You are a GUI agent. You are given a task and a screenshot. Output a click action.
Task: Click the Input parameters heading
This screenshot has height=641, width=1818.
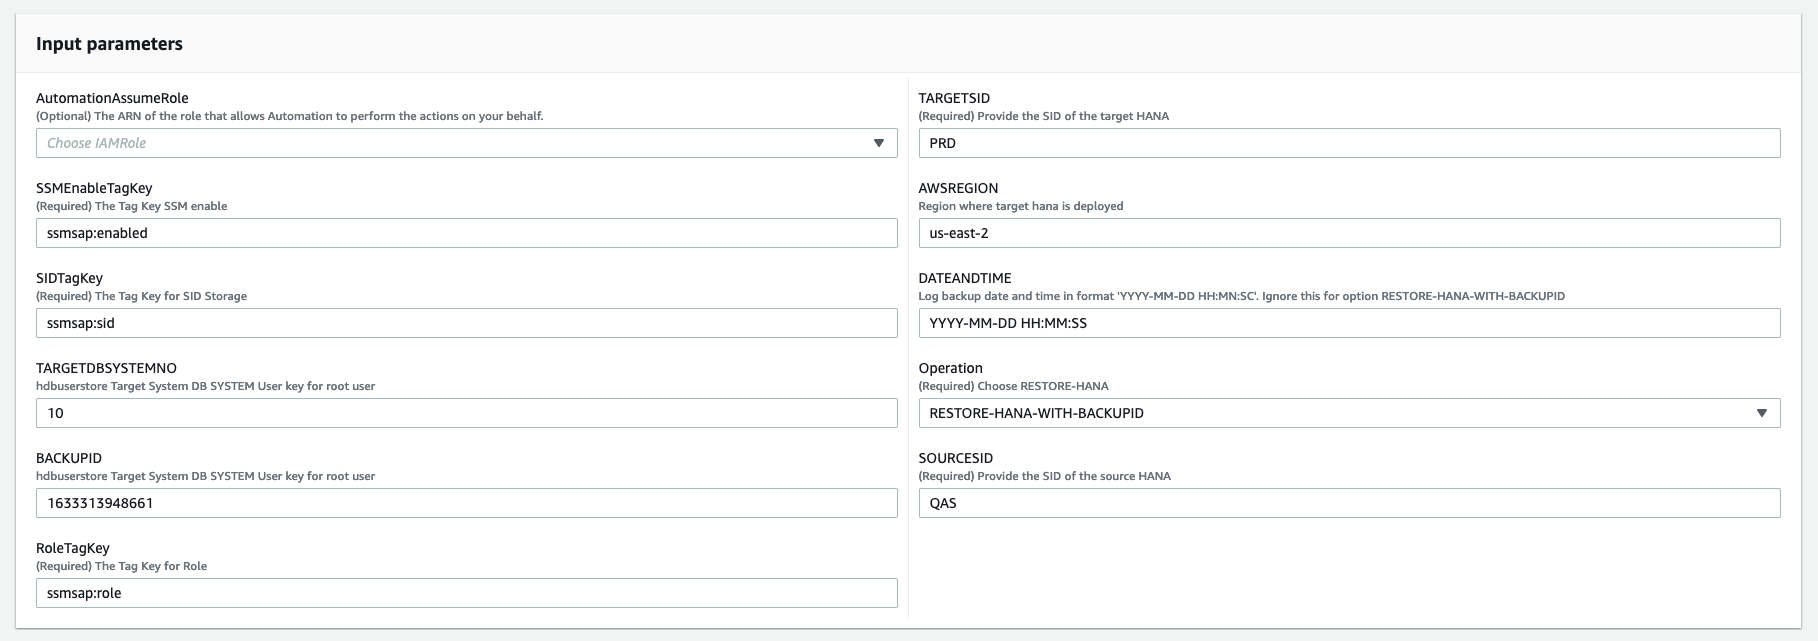[x=109, y=44]
